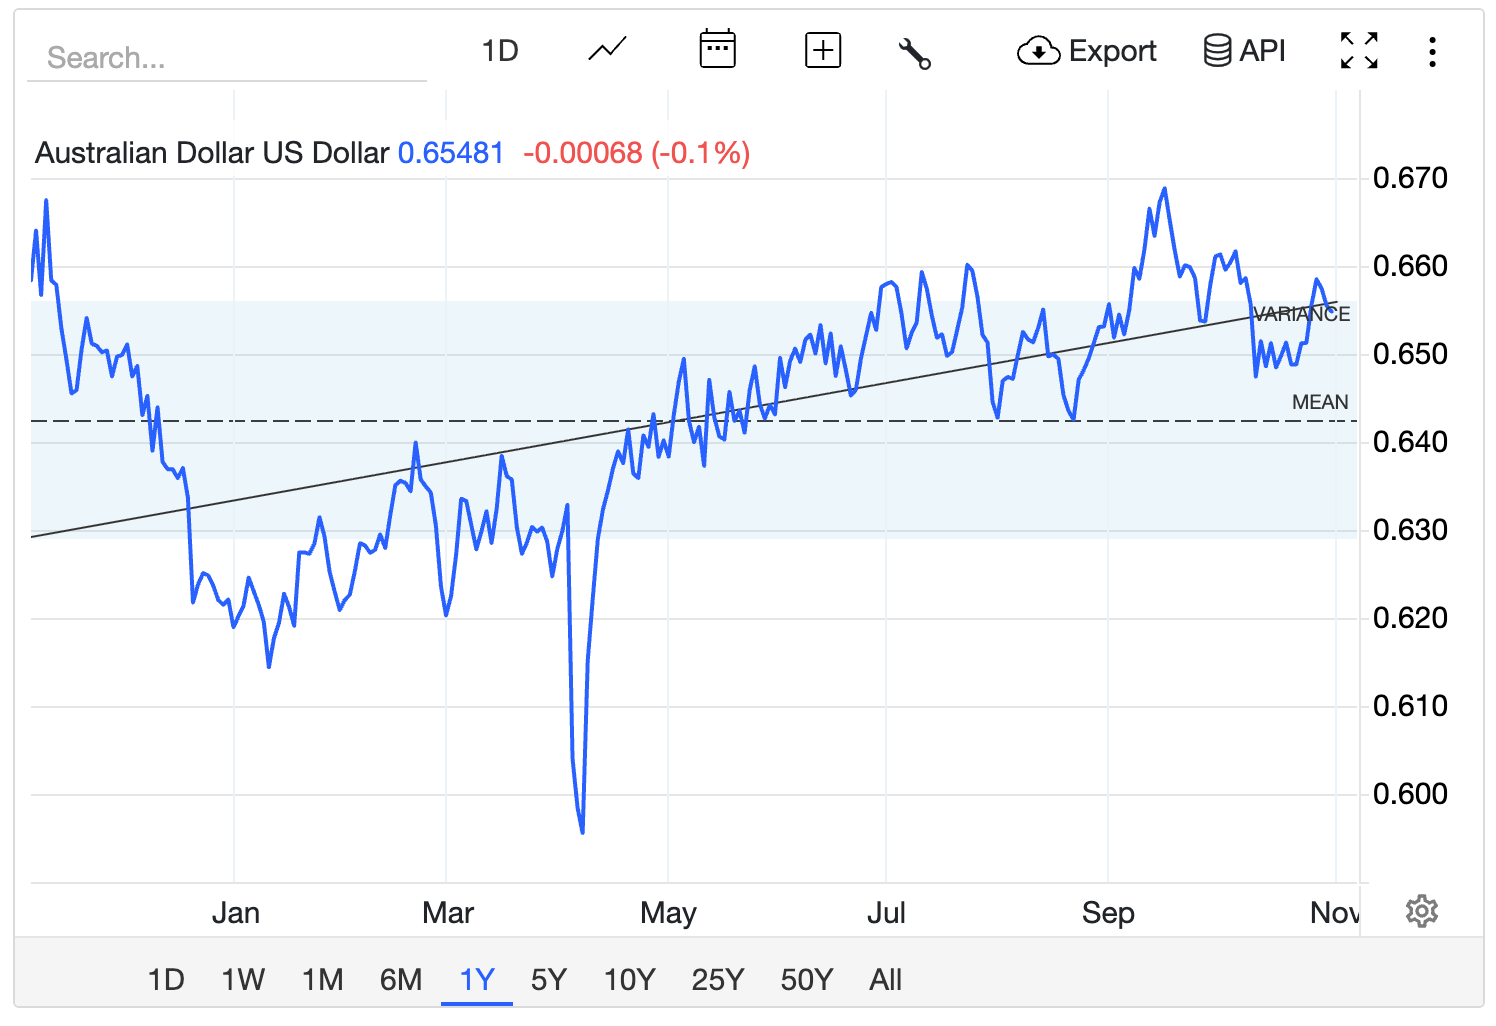Open the 1D interval dropdown

pos(500,50)
